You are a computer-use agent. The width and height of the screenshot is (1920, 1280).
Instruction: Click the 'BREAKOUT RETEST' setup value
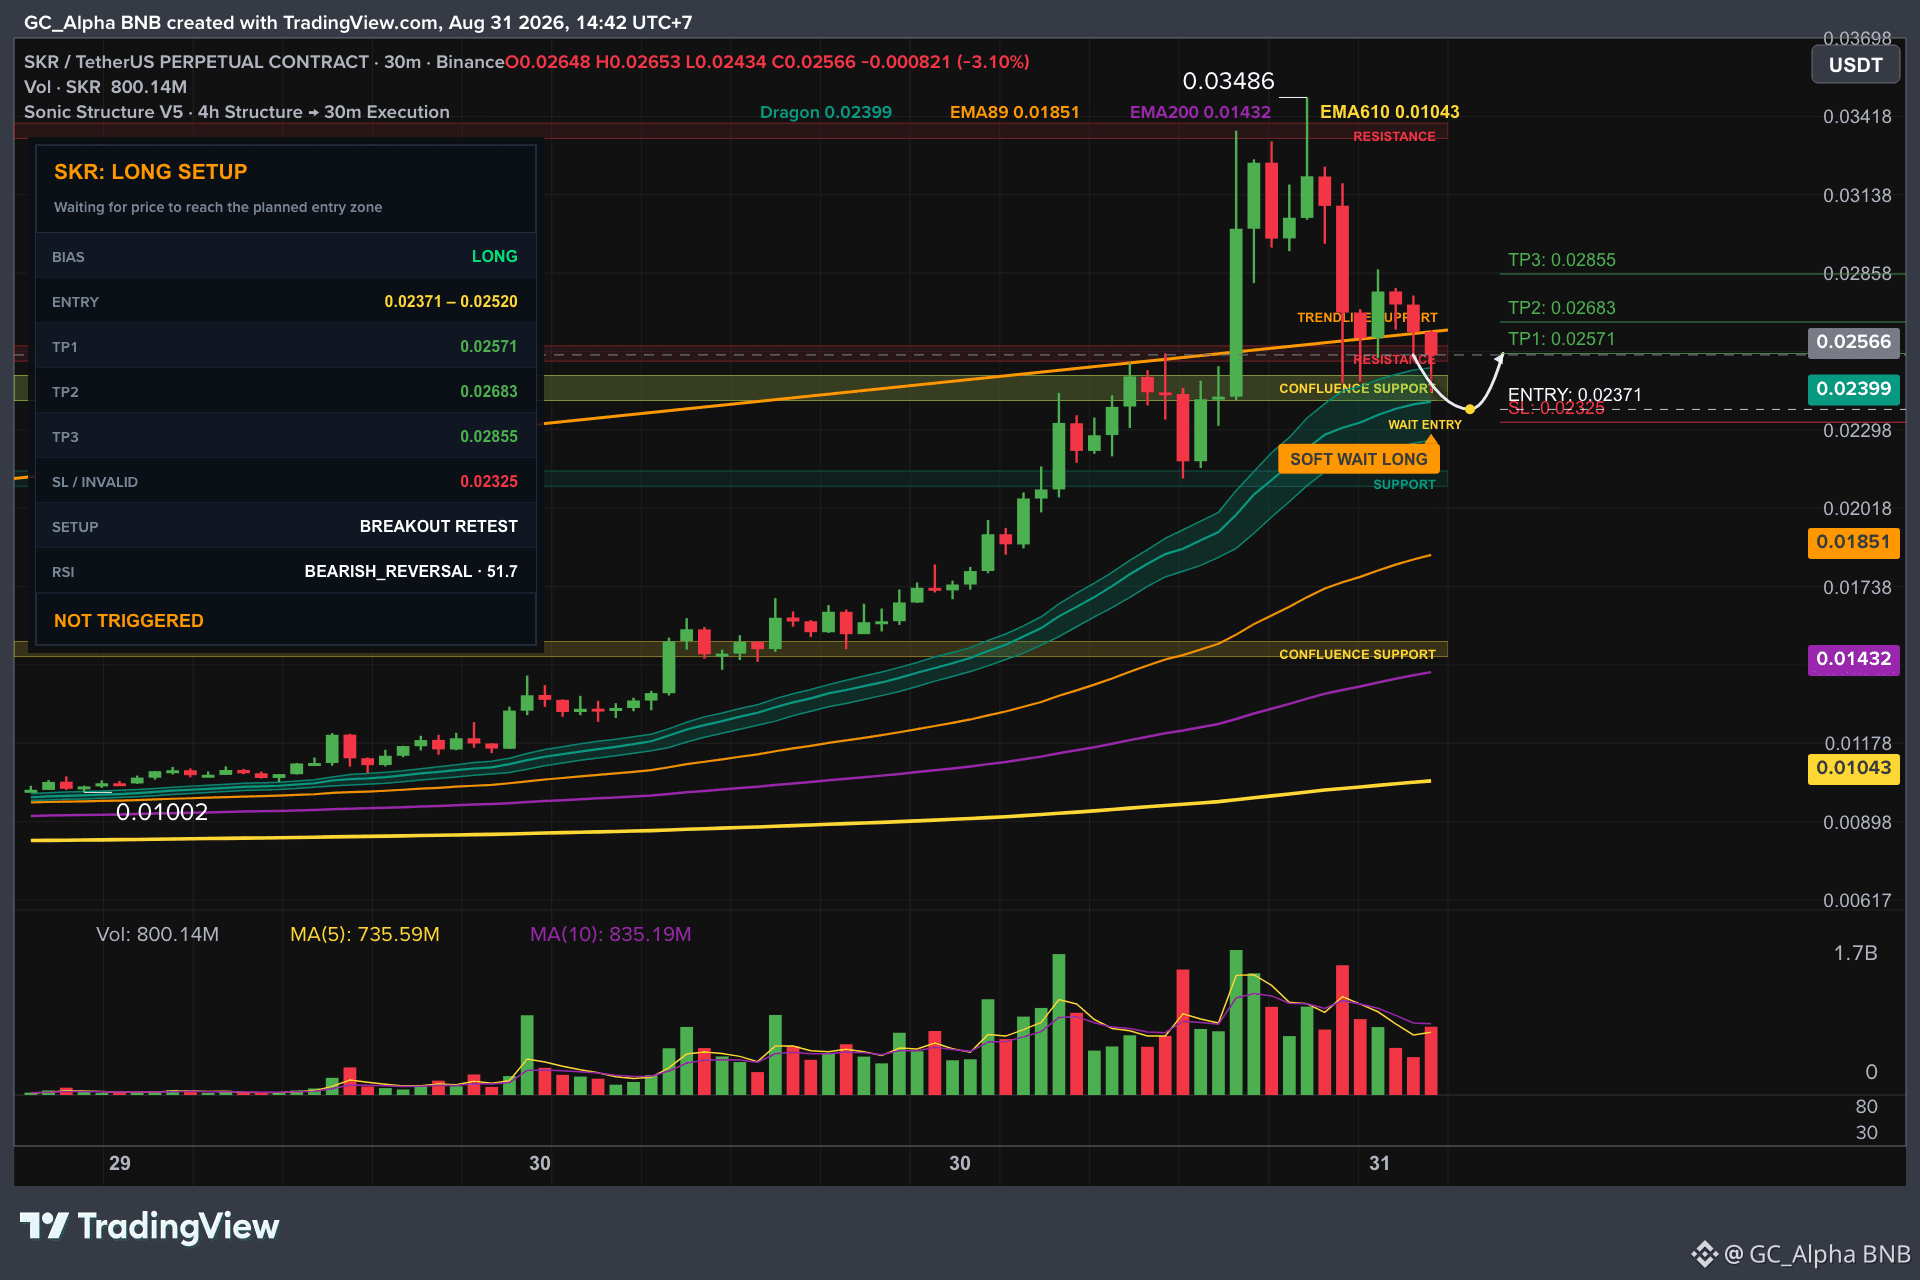point(439,526)
